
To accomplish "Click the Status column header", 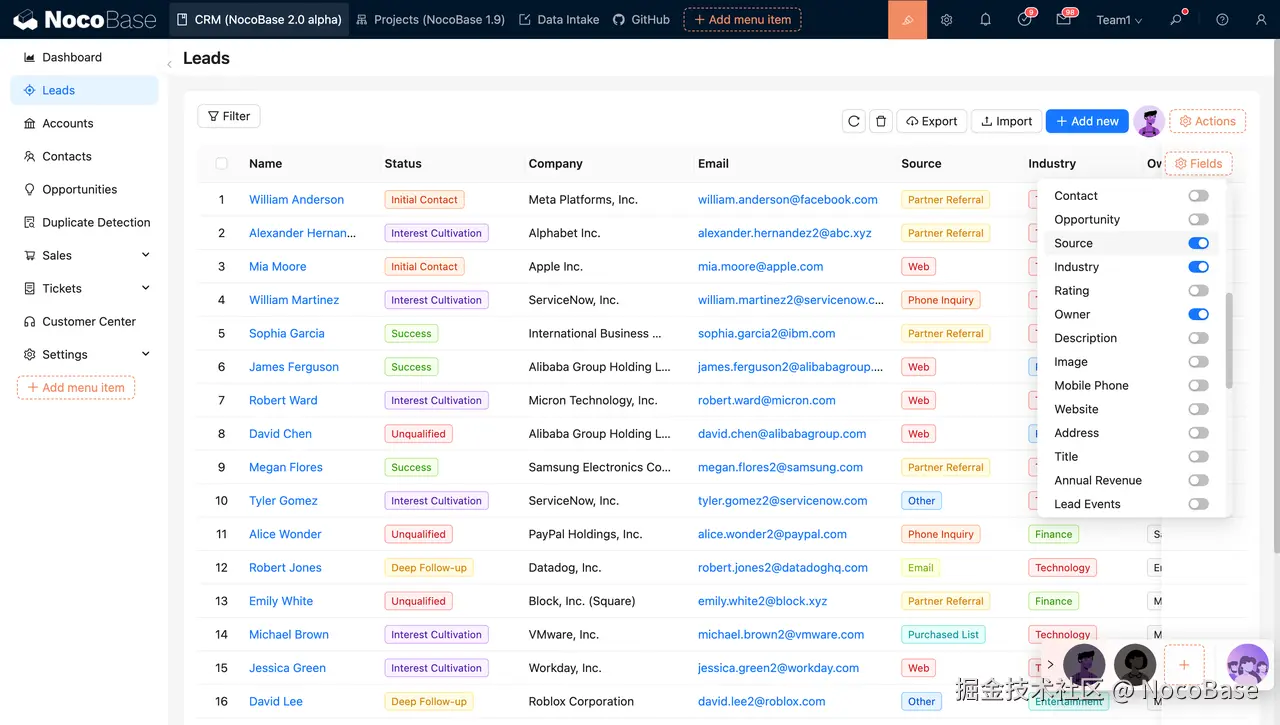I will tap(403, 163).
